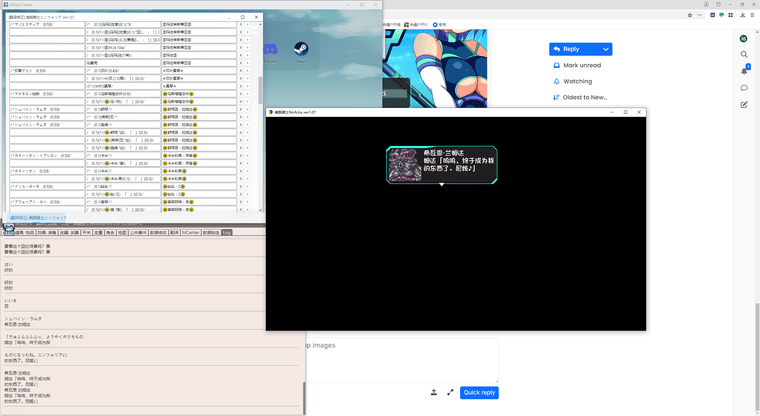Screen dimensions: 760x416
Task: Click the + button on the カモーリオン・イプシロン row
Action: (247, 156)
